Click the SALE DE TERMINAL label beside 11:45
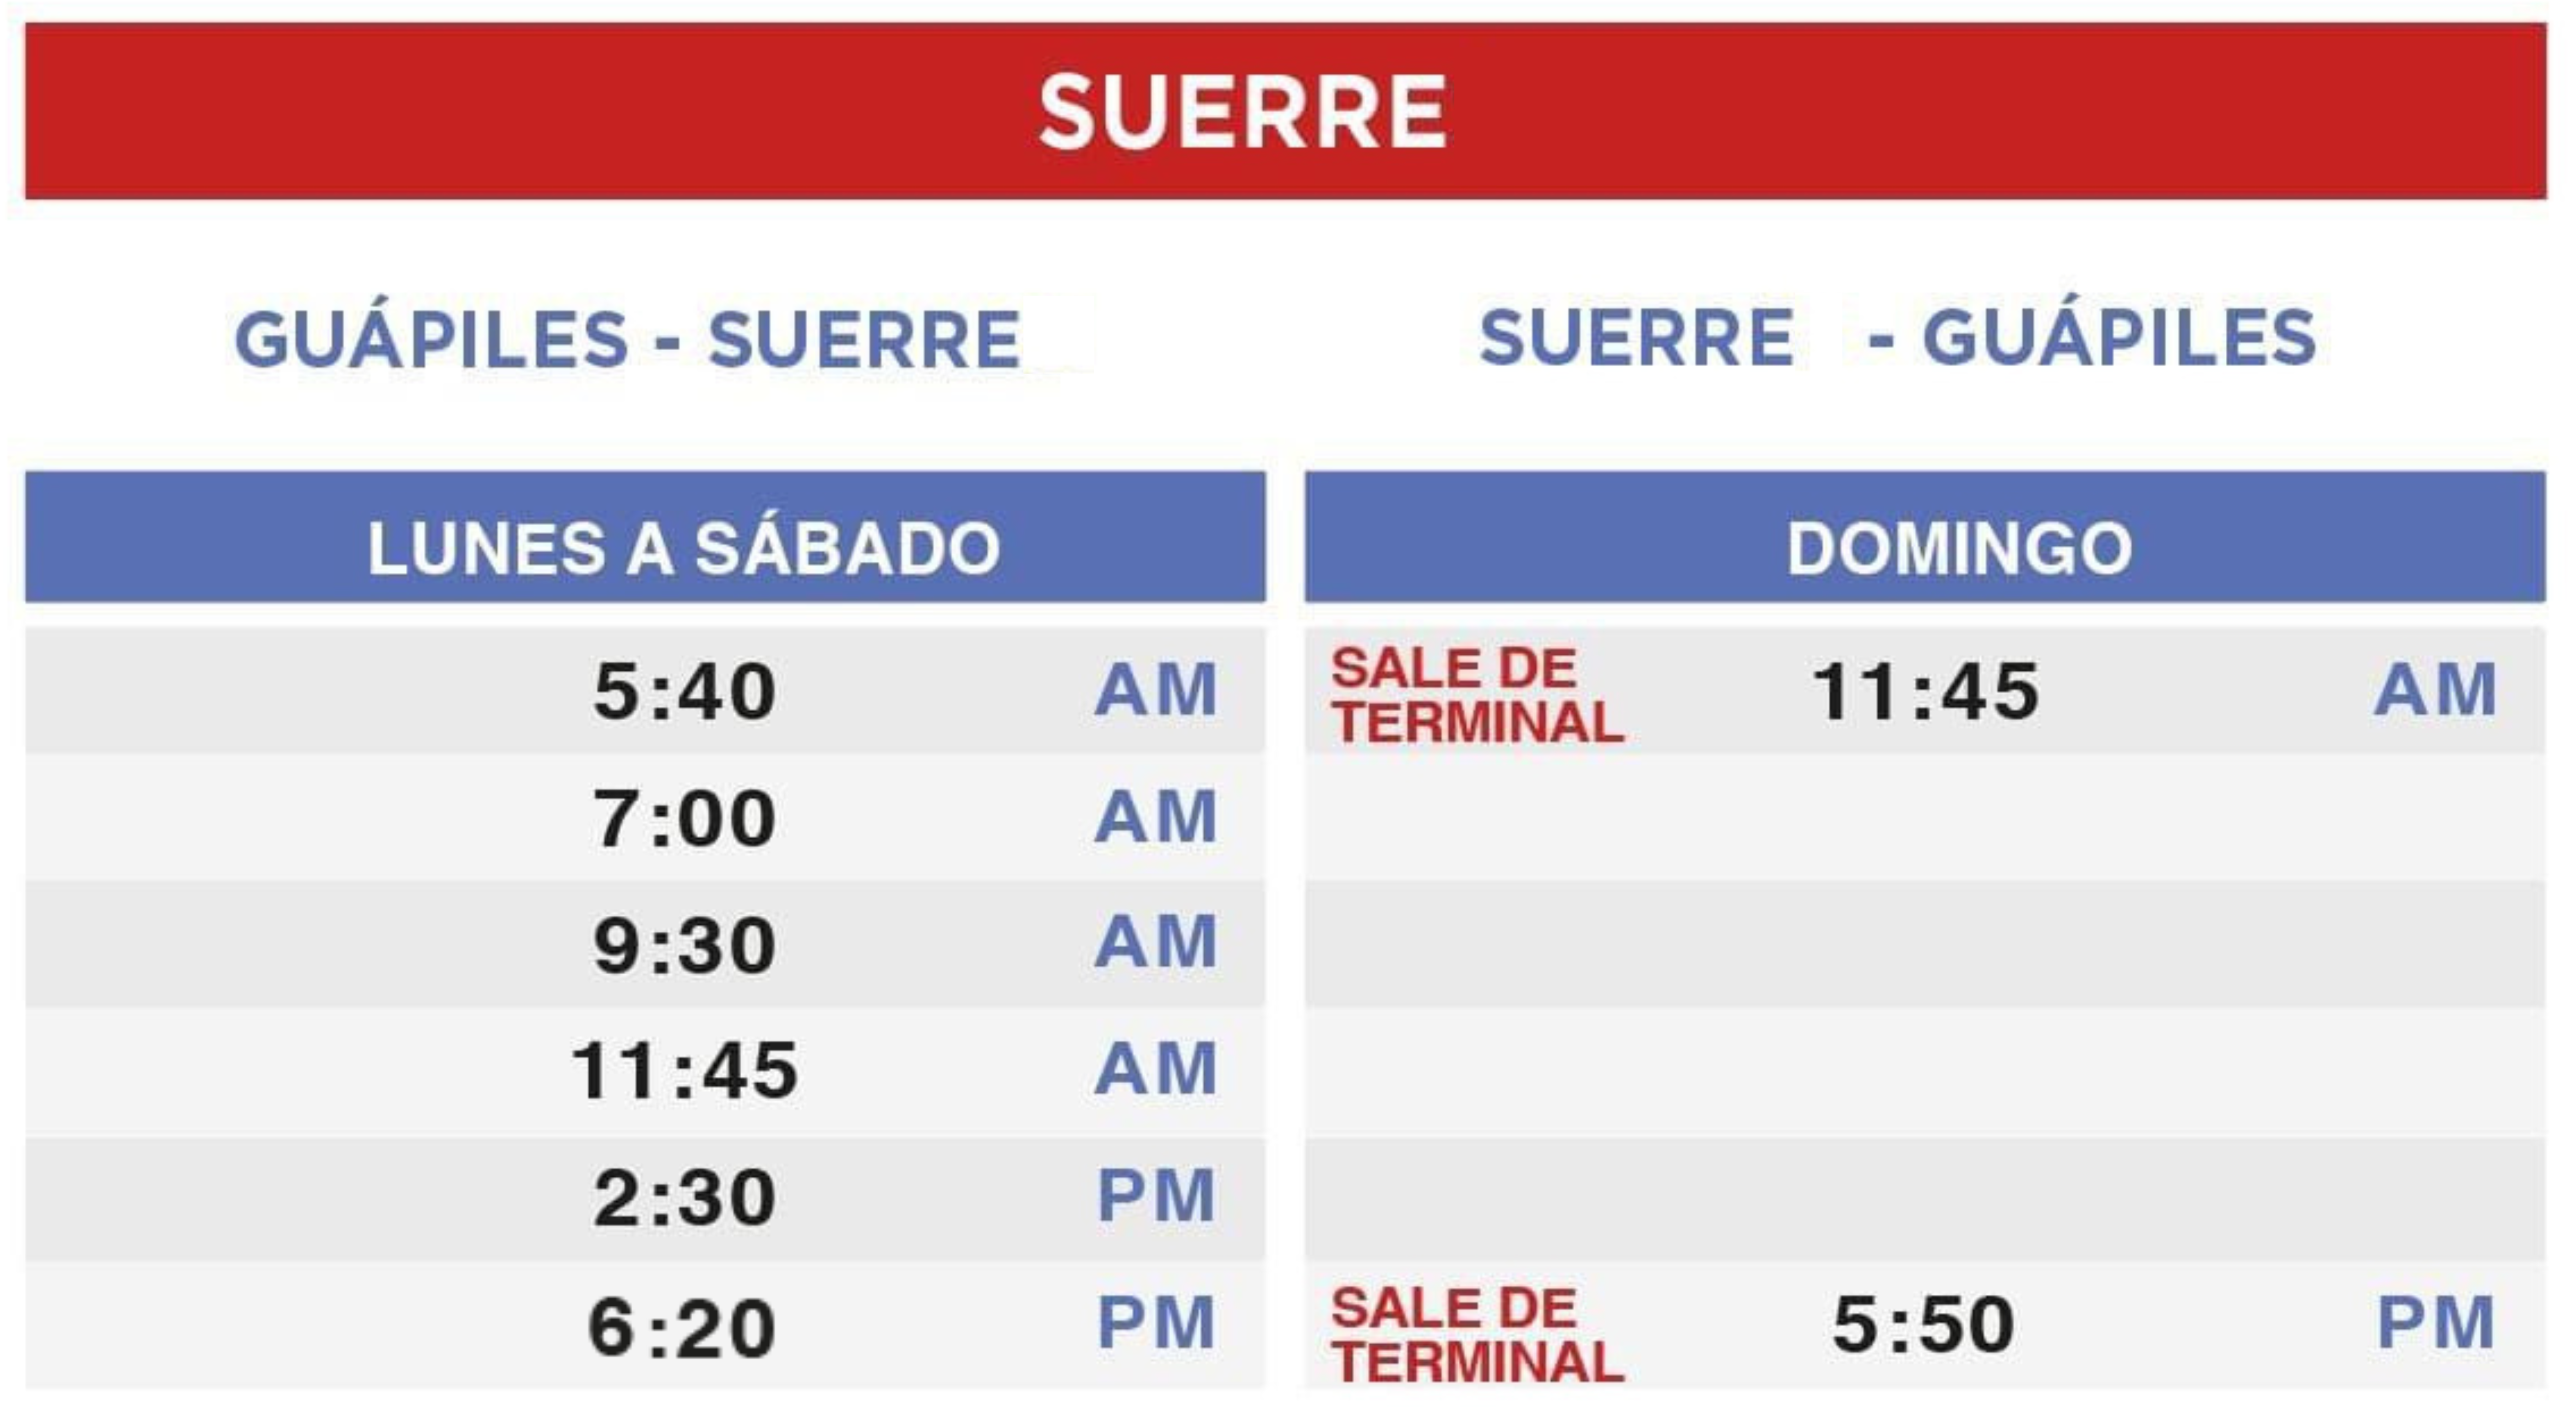This screenshot has height=1407, width=2576. [1477, 695]
